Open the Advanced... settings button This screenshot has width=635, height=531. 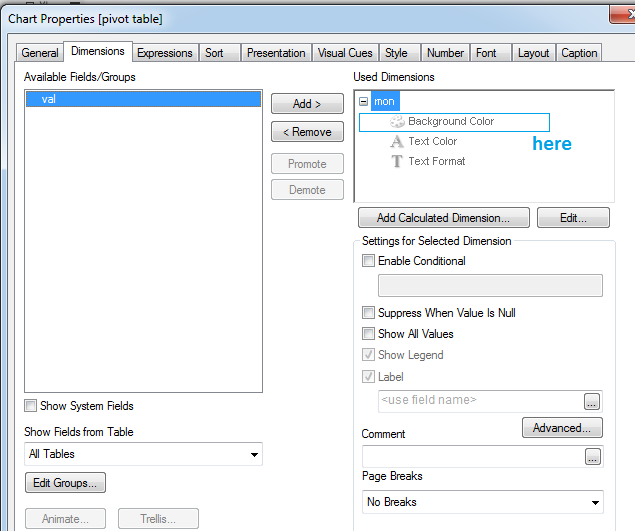coord(562,428)
